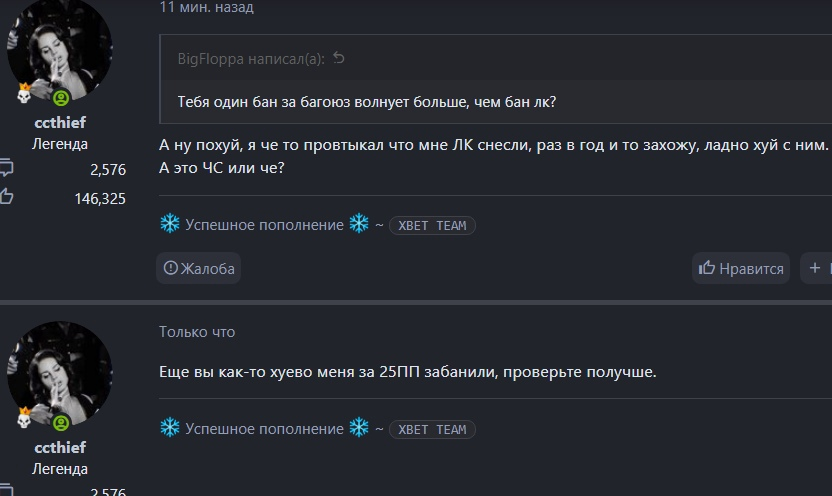Click the likes thumbs-up icon under first profile
Image resolution: width=832 pixels, height=496 pixels.
coord(5,197)
